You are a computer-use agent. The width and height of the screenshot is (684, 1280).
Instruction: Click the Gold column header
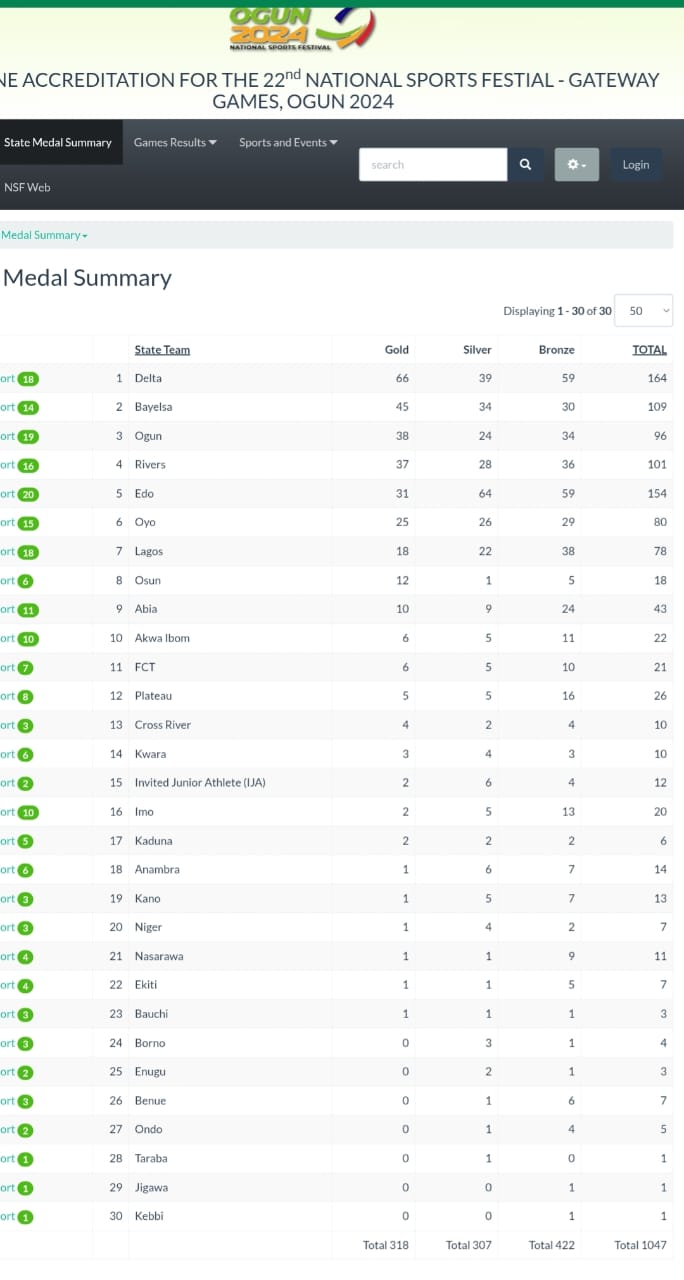397,350
